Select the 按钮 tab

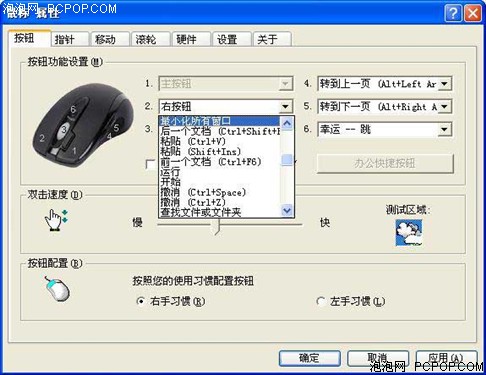[29, 38]
